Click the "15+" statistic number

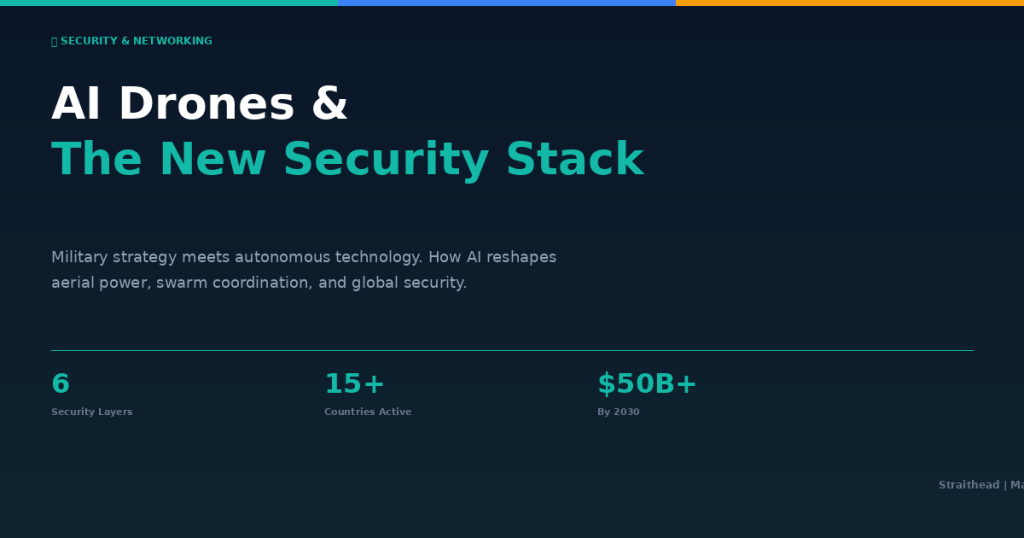(x=354, y=384)
